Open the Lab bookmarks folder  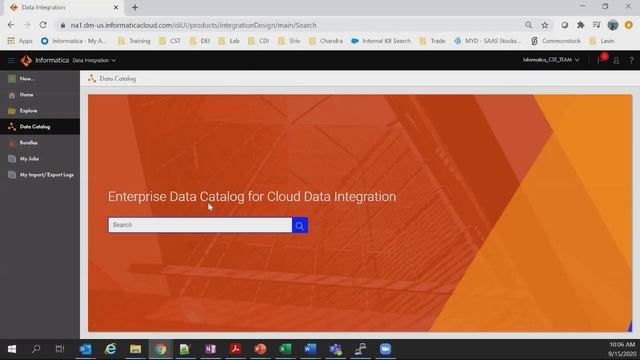[229, 41]
